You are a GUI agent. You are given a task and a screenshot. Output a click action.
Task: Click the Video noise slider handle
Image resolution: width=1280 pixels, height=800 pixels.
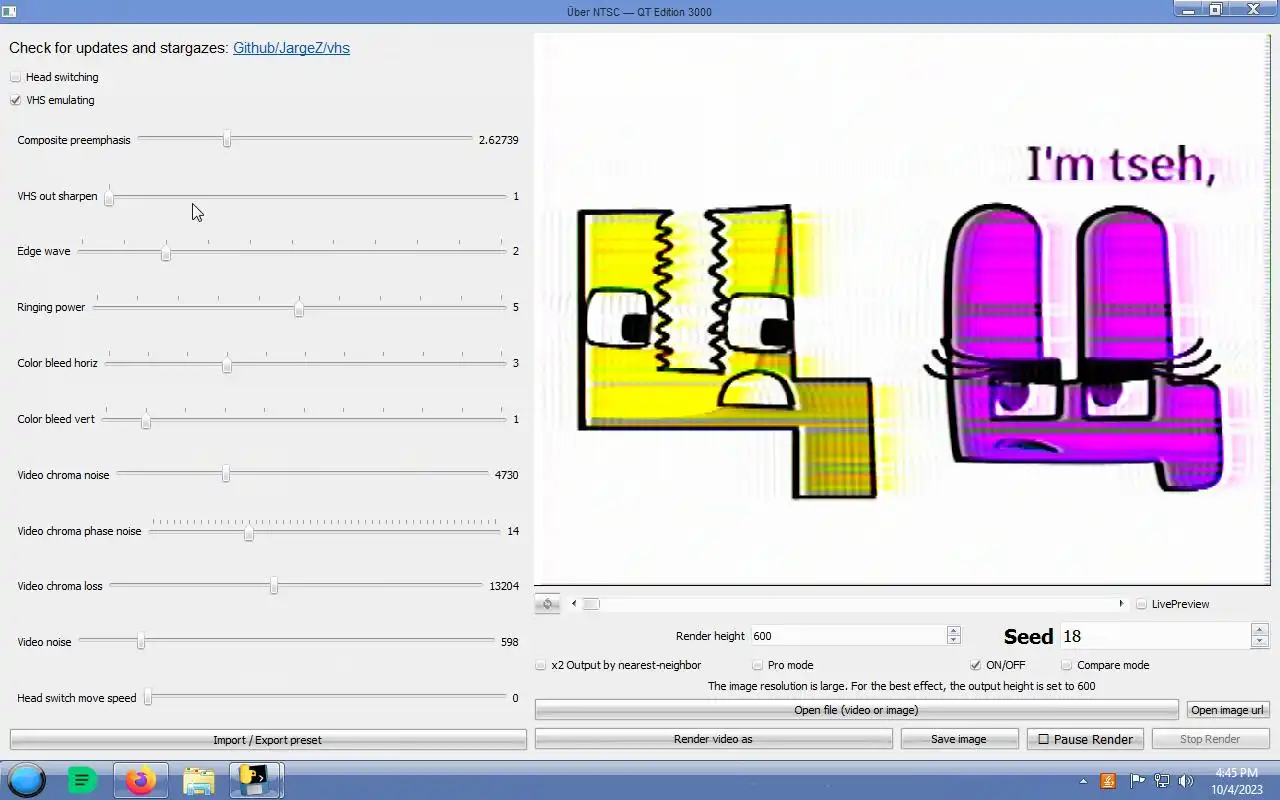(141, 641)
